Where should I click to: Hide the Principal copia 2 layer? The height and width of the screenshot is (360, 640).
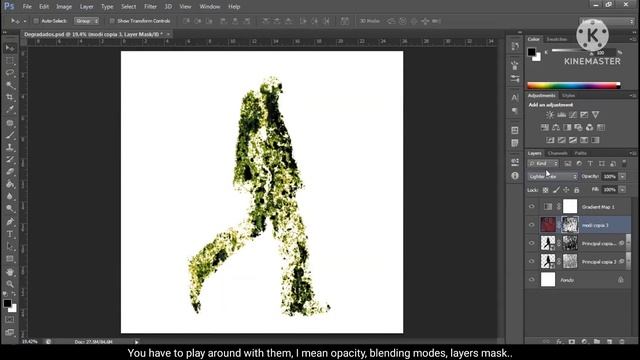pyautogui.click(x=531, y=261)
